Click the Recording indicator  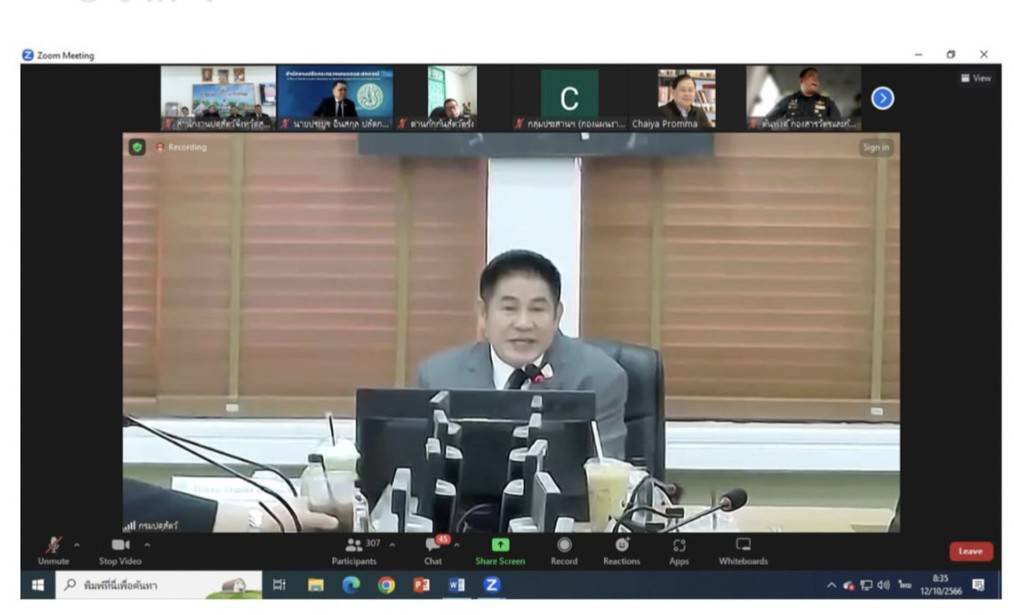click(182, 147)
